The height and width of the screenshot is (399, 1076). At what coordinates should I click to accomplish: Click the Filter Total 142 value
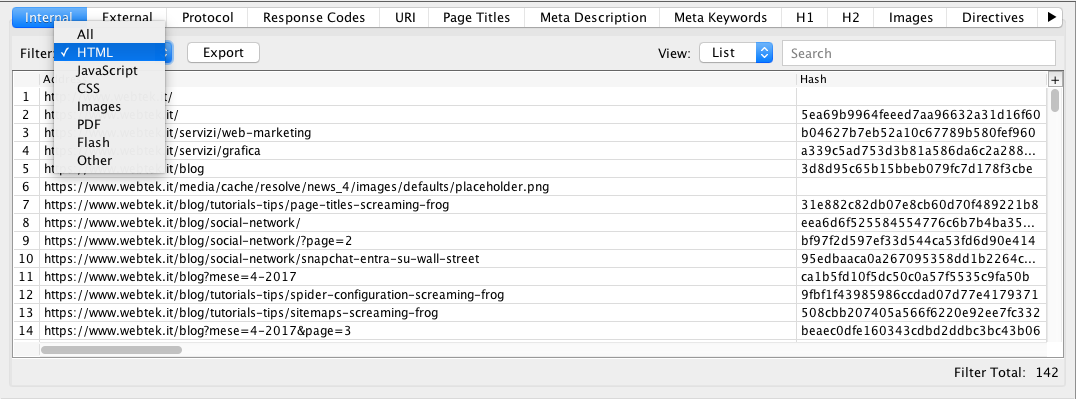coord(1047,373)
